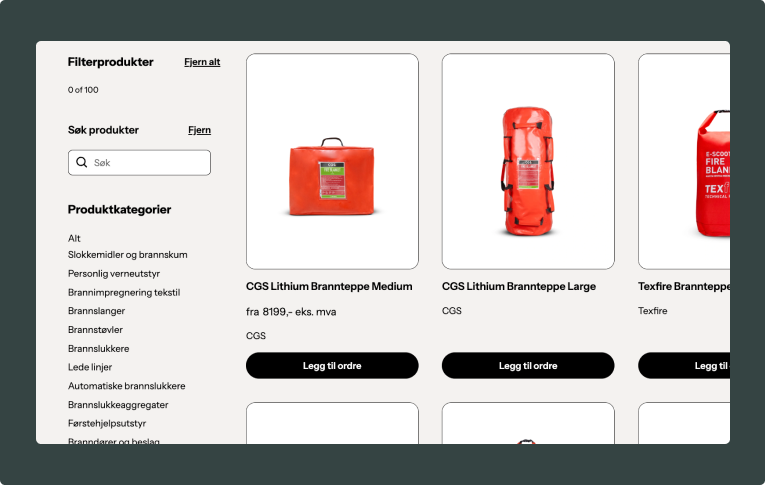This screenshot has width=765, height=485.
Task: Open the Førstehjelpsutstyr category
Action: [107, 424]
